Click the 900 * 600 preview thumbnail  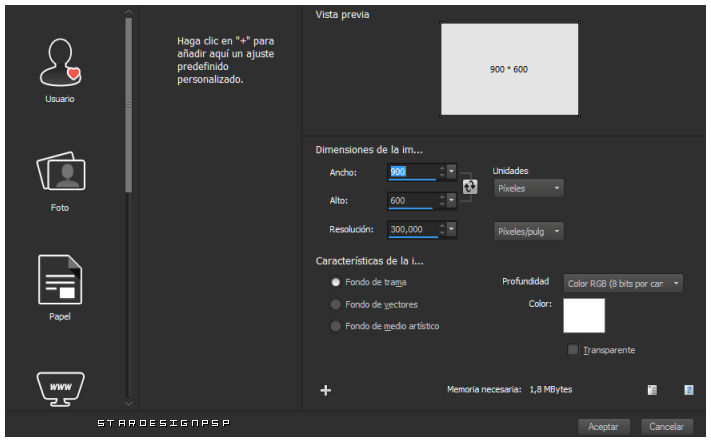(x=509, y=69)
